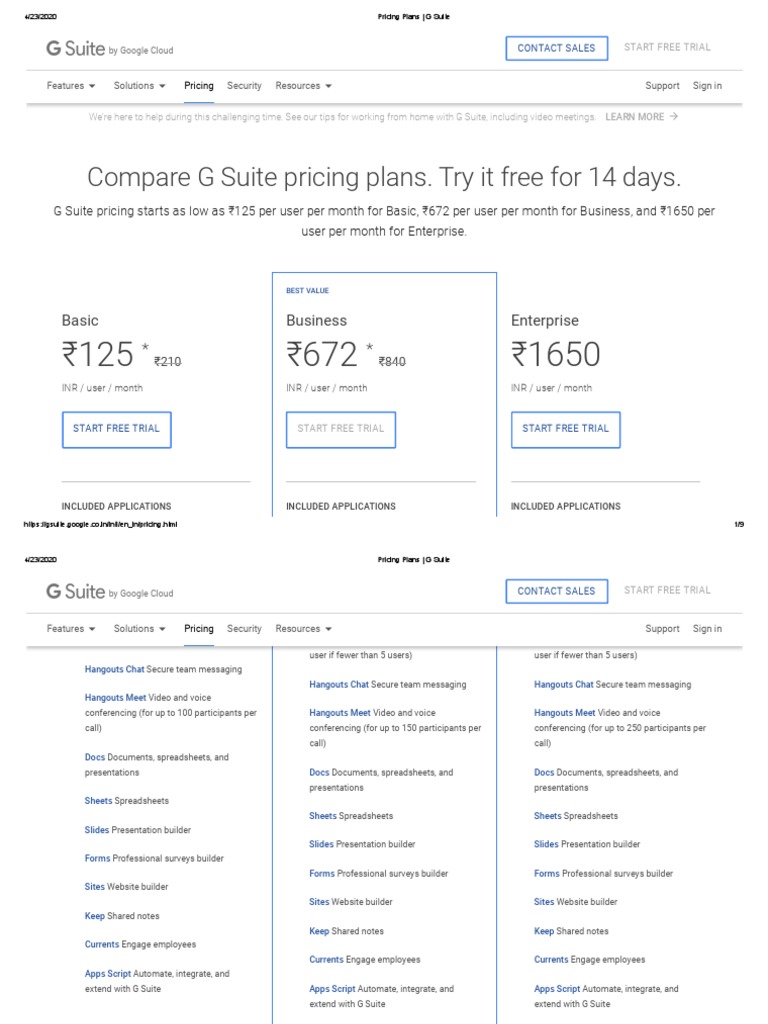
Task: Open Hangouts Meet link in Business column
Action: coord(340,713)
